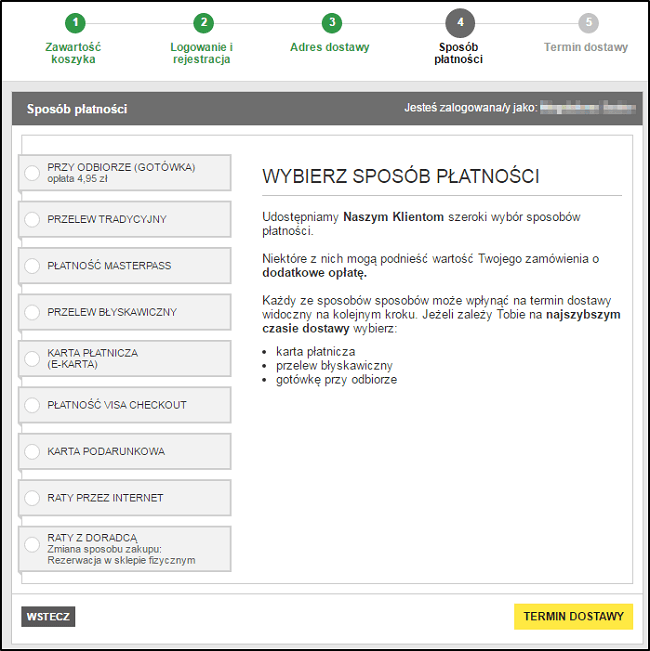Select Płatność Masterpass radio option

coord(32,266)
